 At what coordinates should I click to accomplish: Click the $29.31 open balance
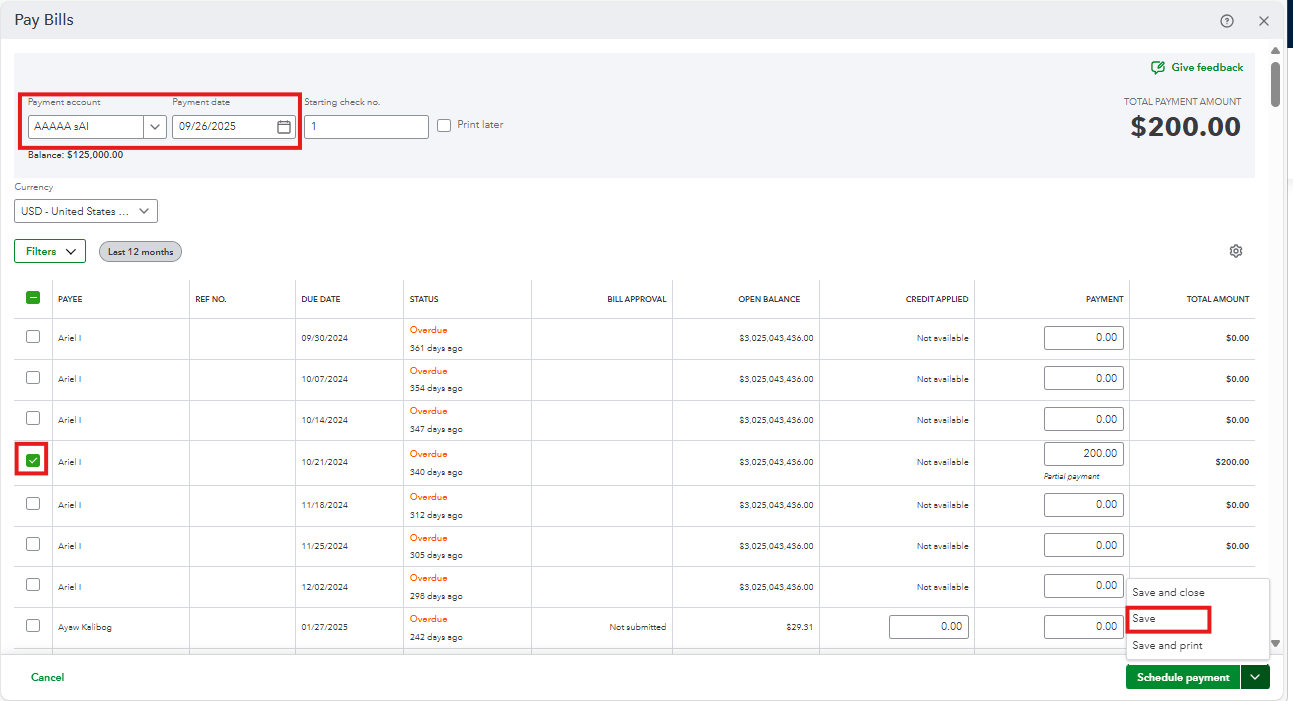coord(799,627)
